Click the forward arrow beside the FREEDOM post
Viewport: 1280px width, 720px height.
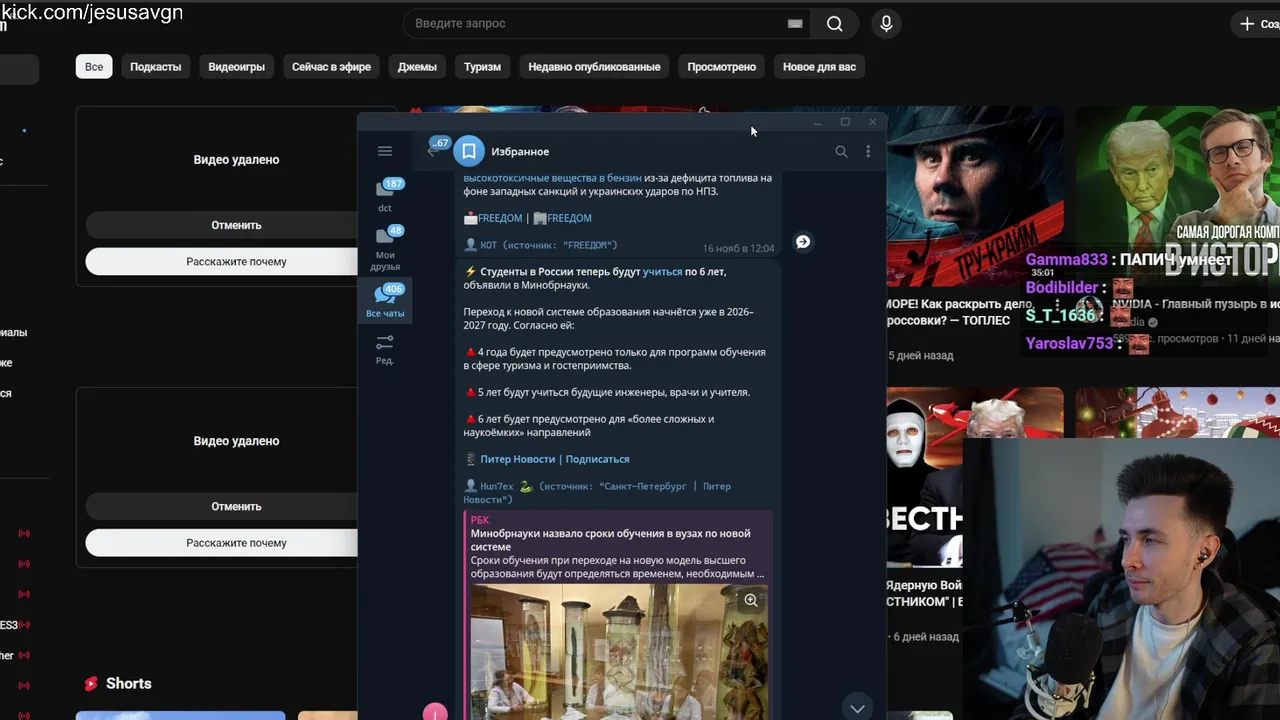(x=803, y=242)
